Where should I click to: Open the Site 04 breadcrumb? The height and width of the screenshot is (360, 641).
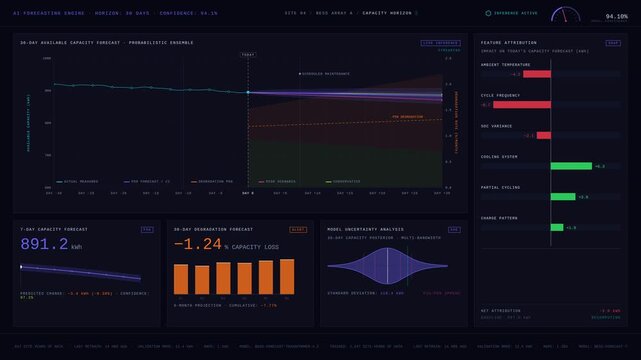pos(295,13)
